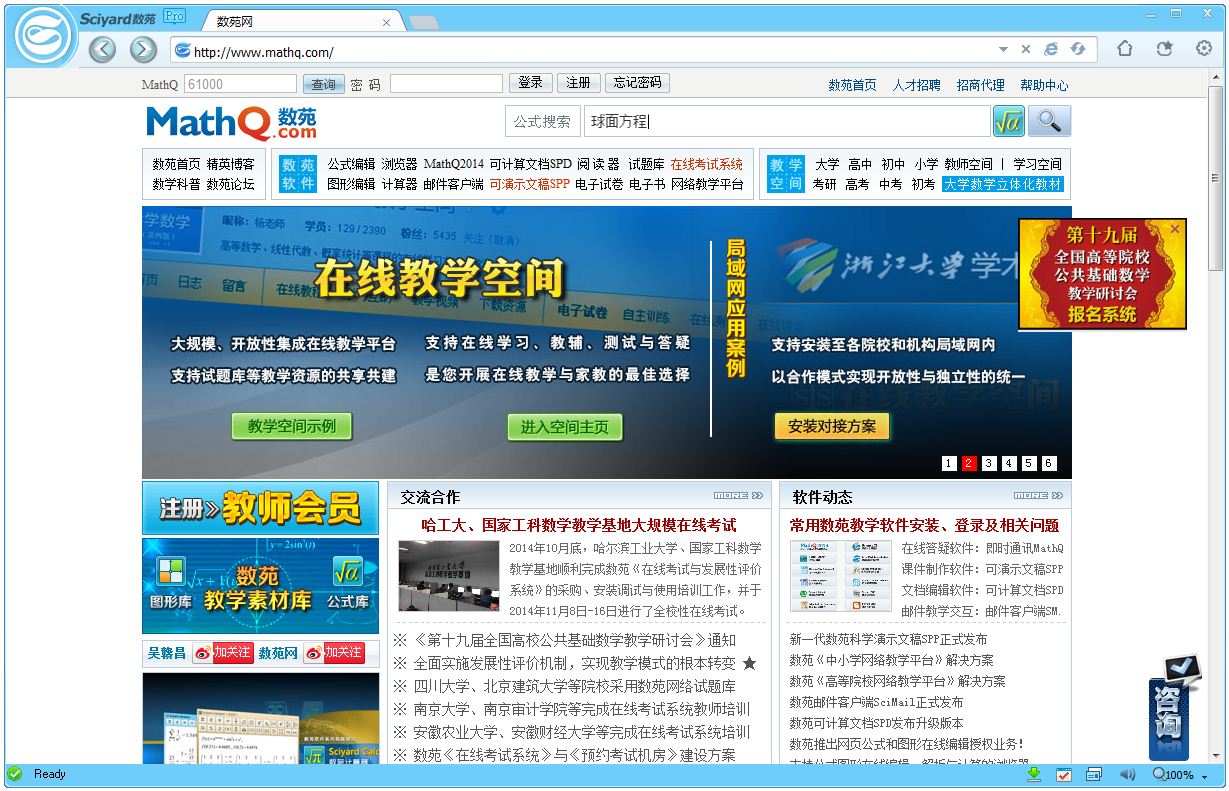Open the Sciyard browser logo menu
This screenshot has width=1229, height=791.
(44, 37)
